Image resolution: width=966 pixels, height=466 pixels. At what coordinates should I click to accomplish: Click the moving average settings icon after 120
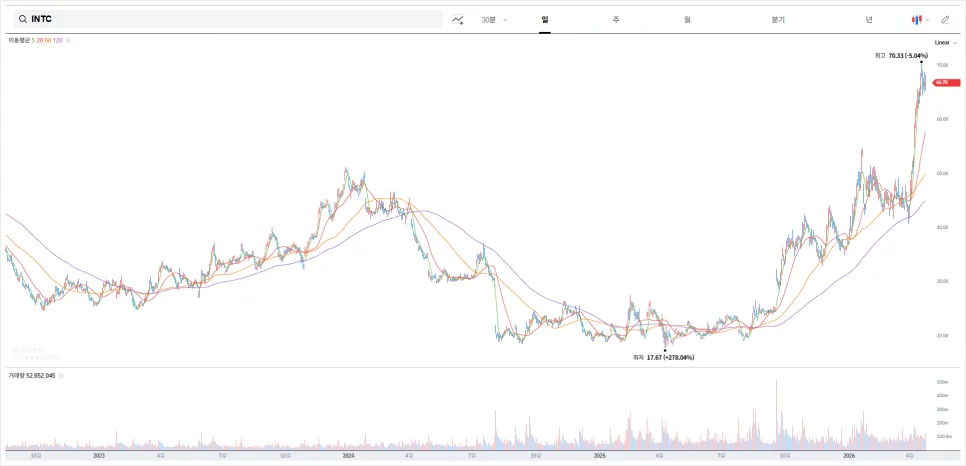[68, 41]
